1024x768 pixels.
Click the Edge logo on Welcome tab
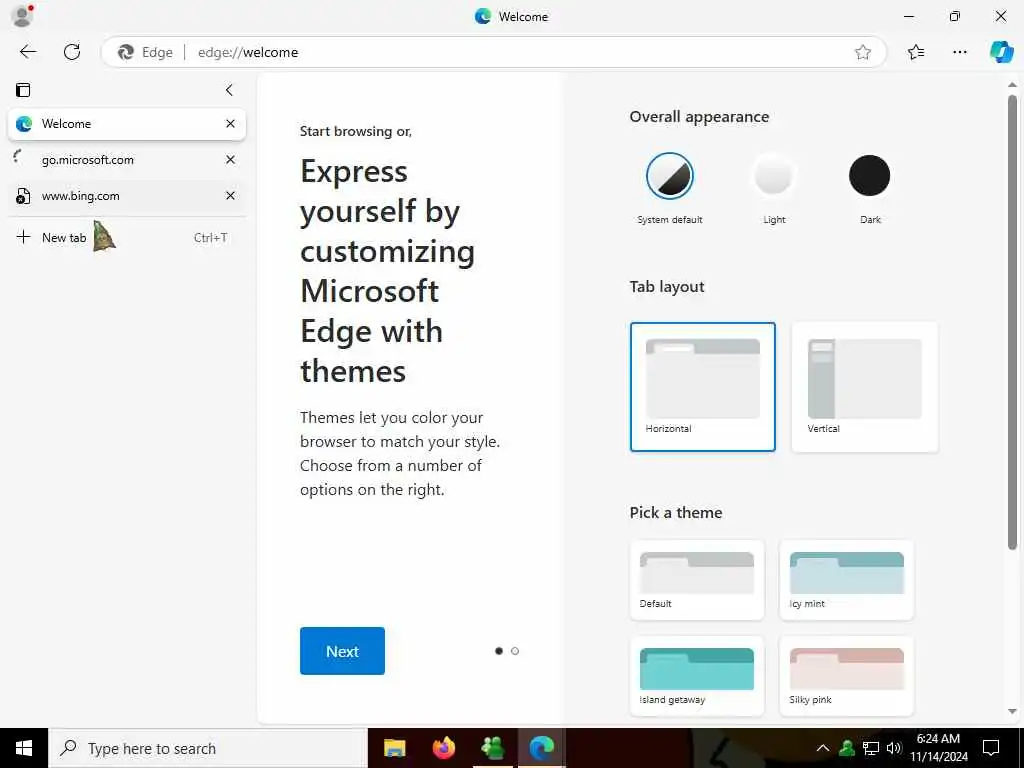click(x=24, y=124)
